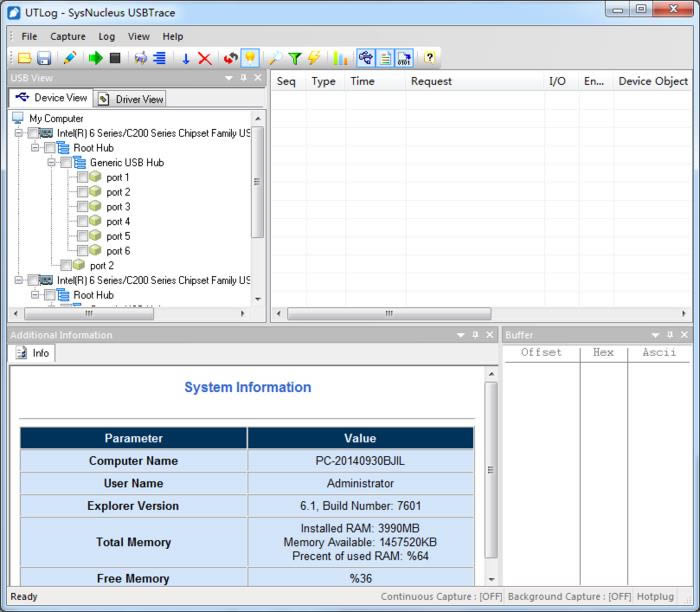Screen dimensions: 700x612
Task: Tick the port 5 checkbox
Action: [83, 236]
